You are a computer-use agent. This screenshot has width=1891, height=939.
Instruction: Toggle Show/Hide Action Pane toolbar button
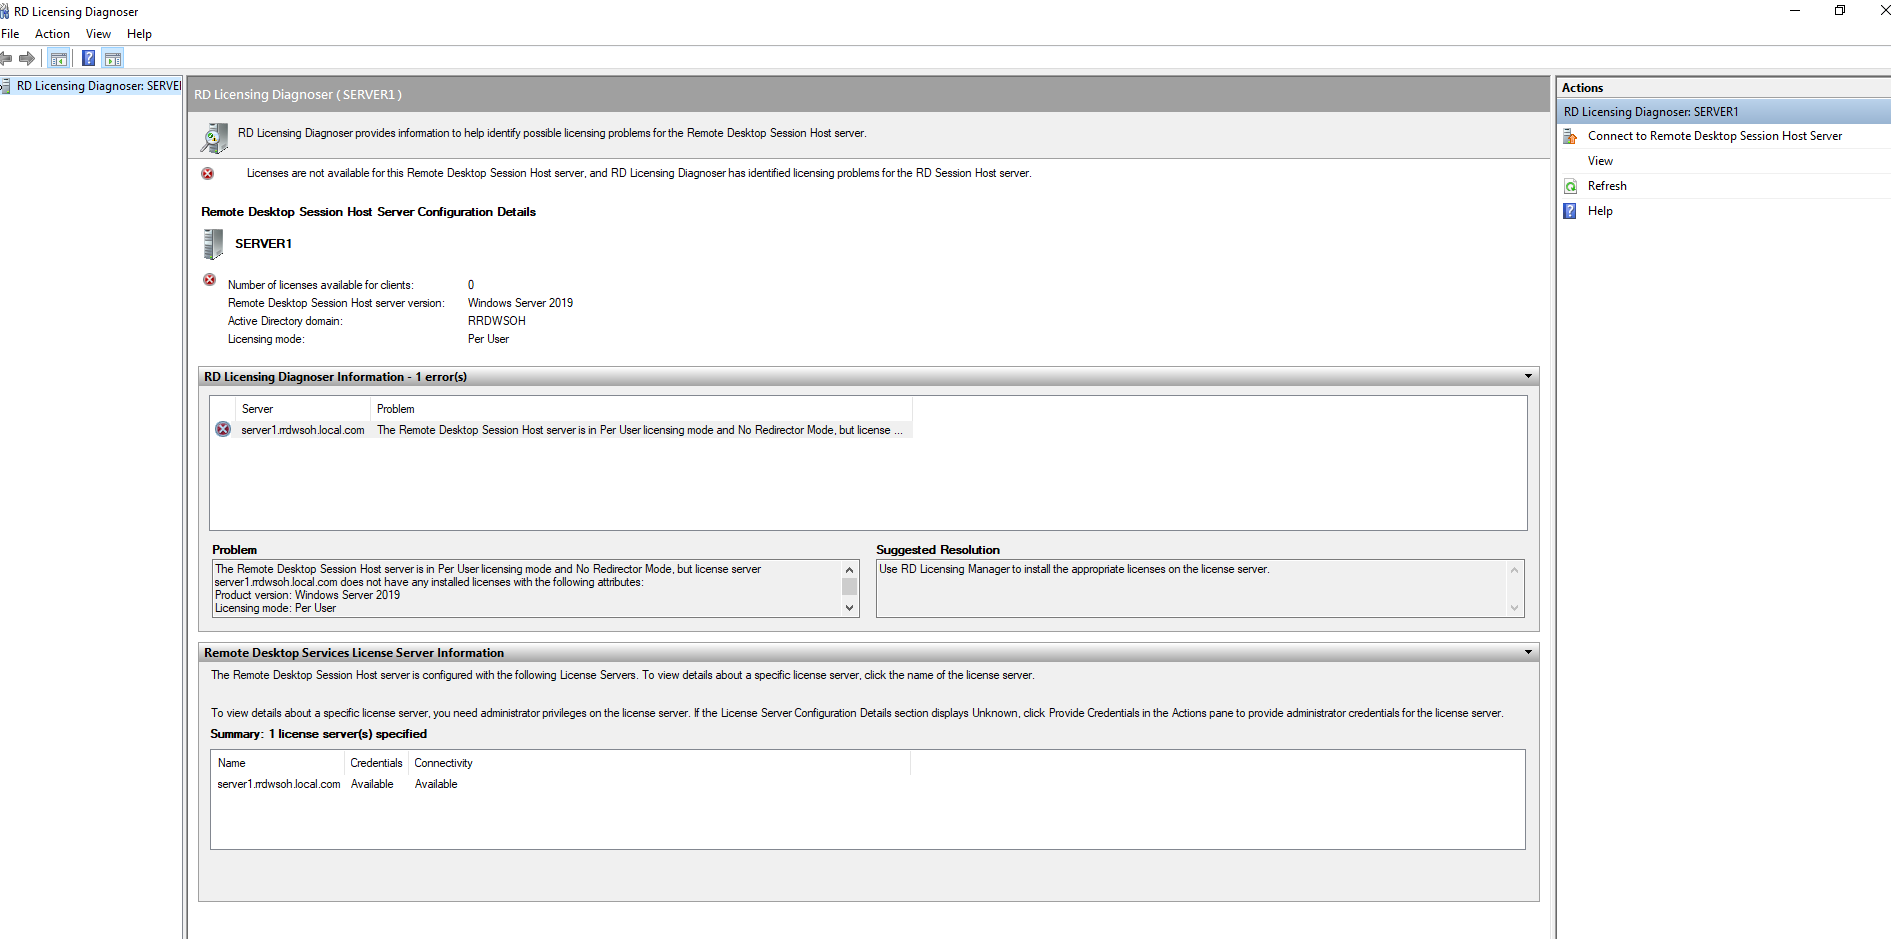(x=113, y=59)
